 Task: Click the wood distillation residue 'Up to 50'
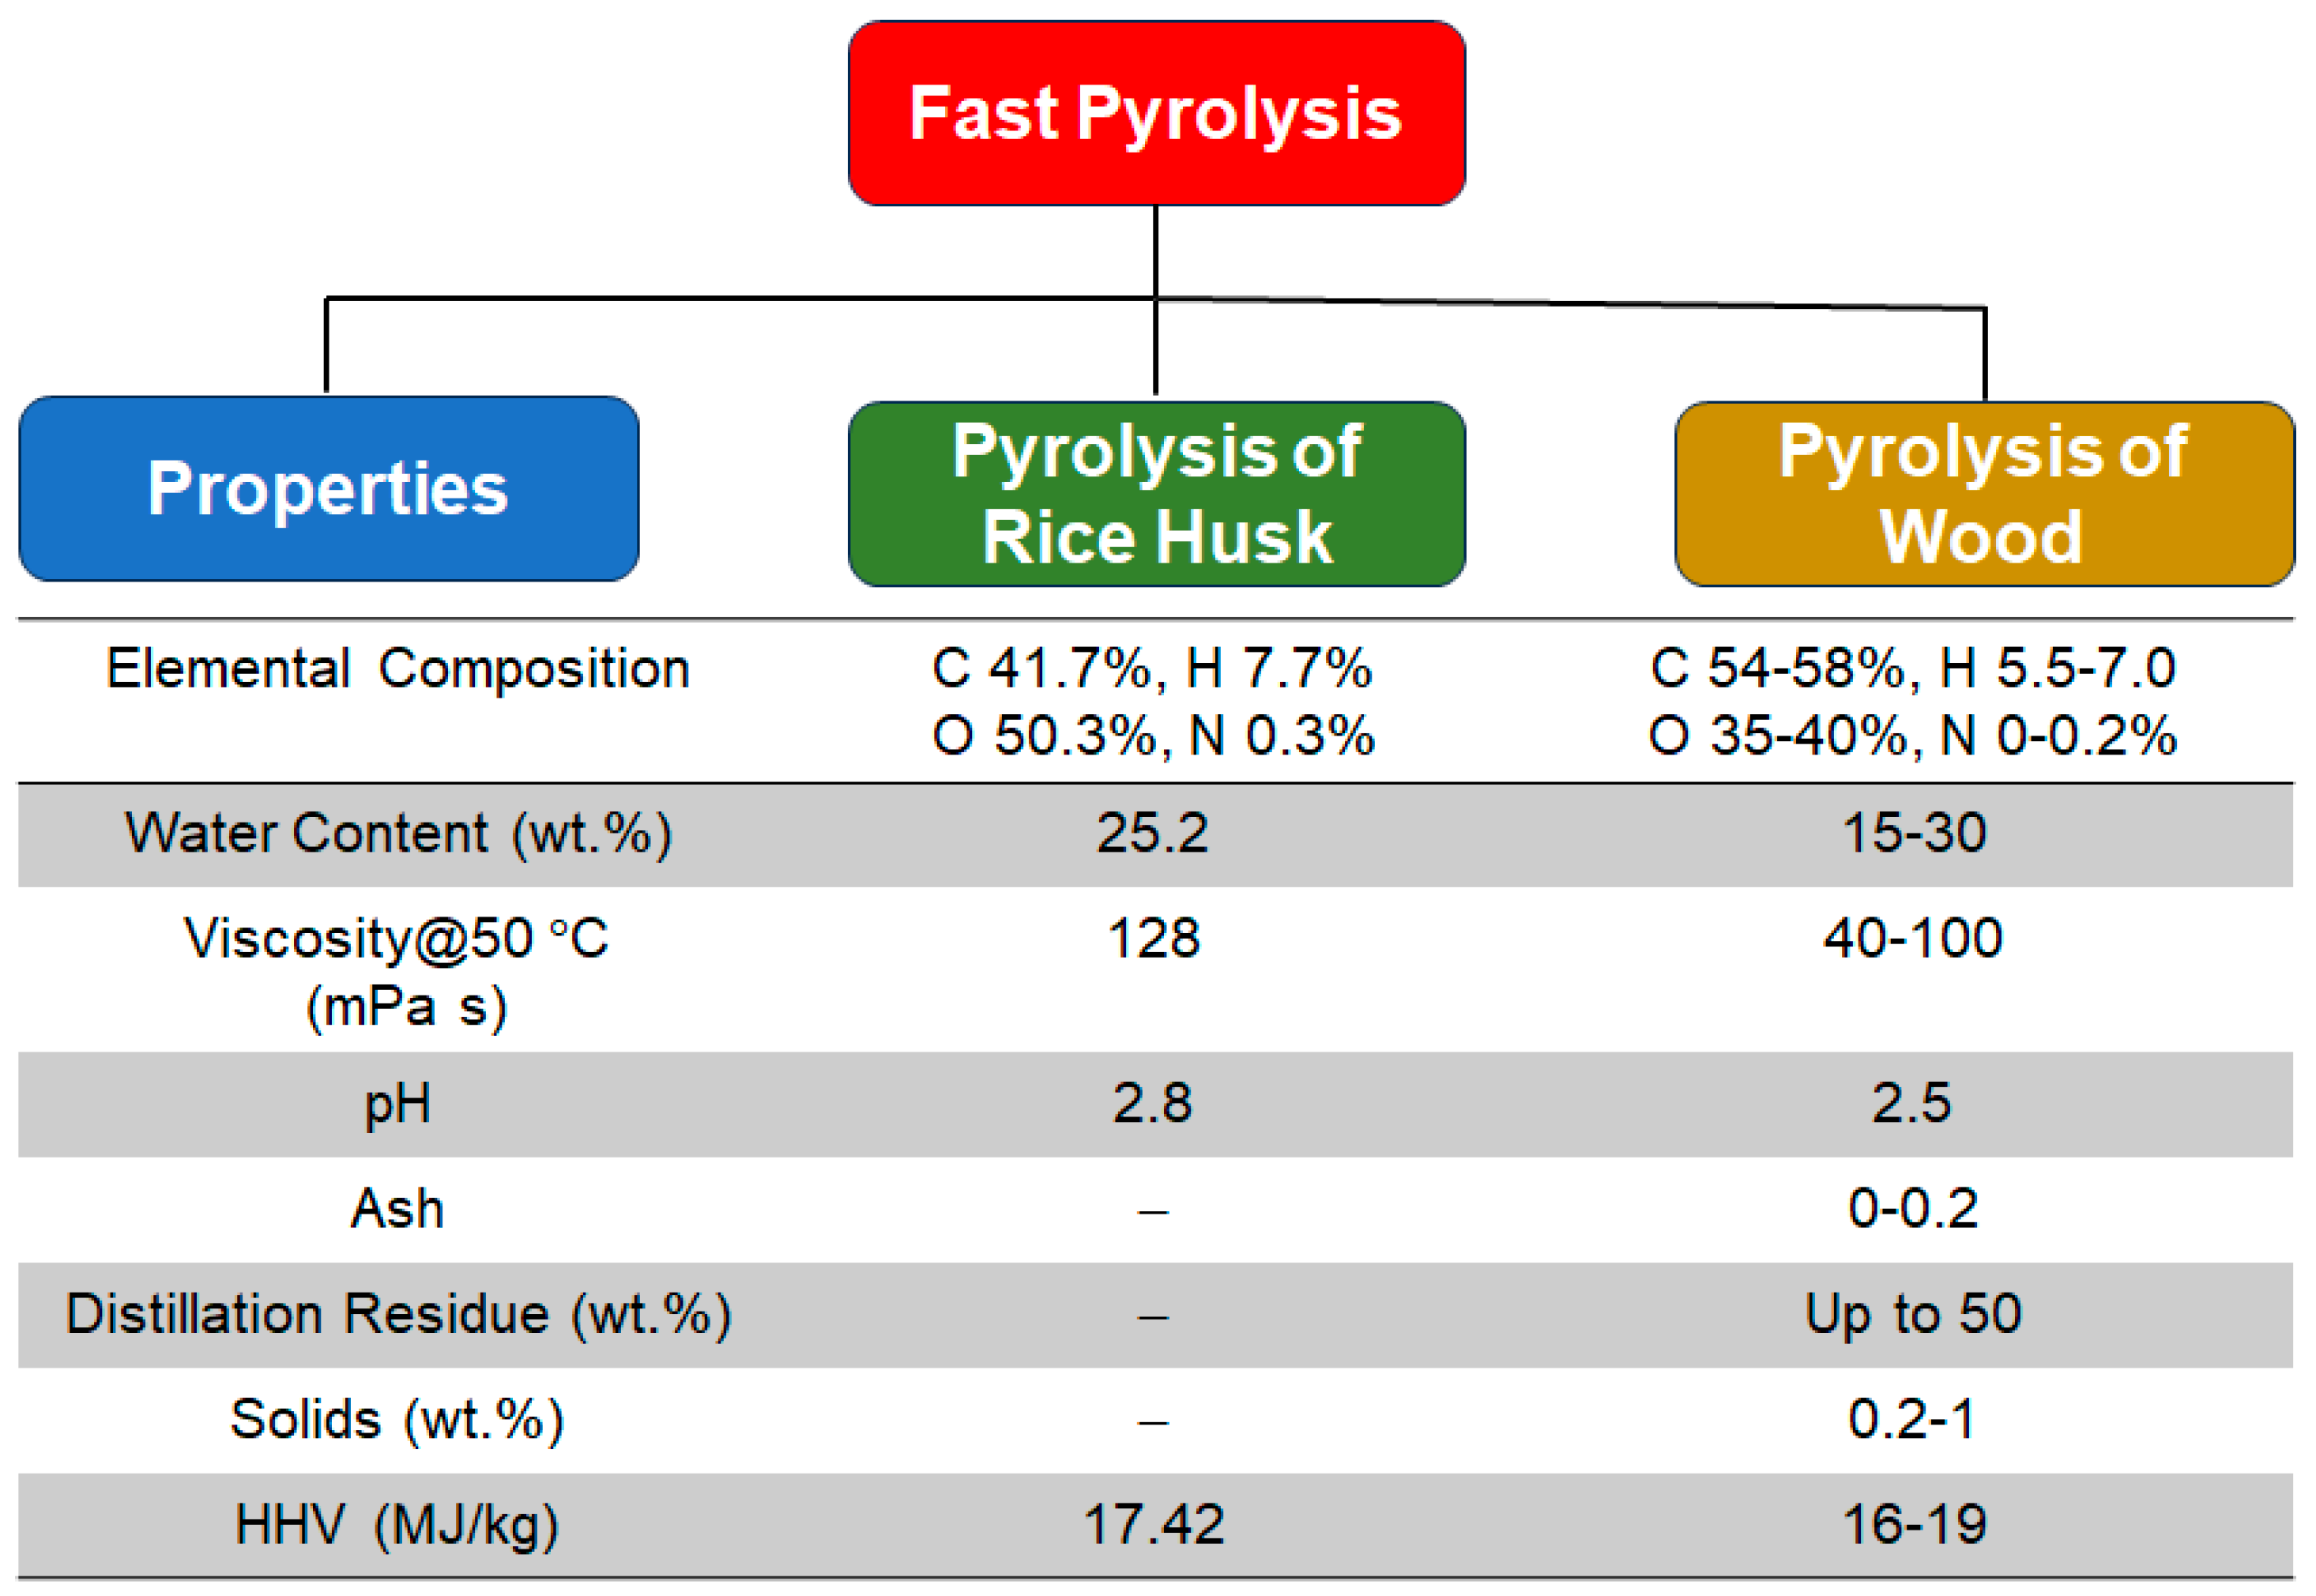pos(1913,1314)
